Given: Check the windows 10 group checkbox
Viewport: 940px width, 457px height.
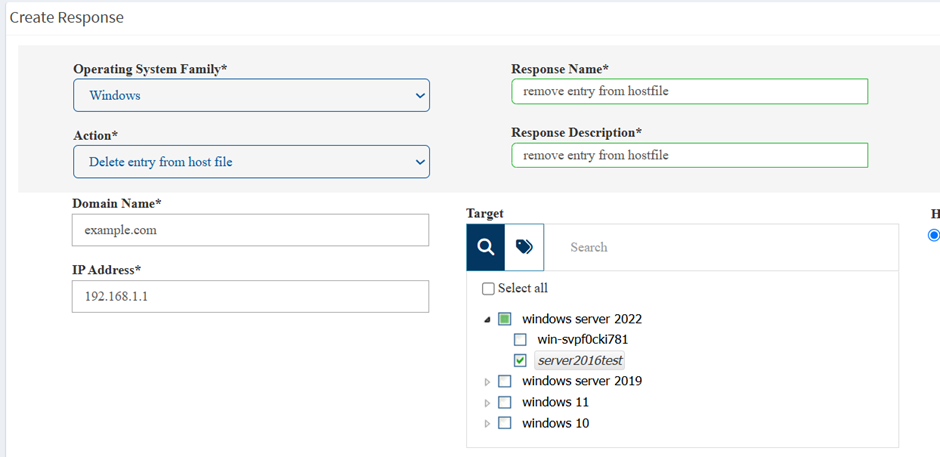Looking at the screenshot, I should (505, 423).
